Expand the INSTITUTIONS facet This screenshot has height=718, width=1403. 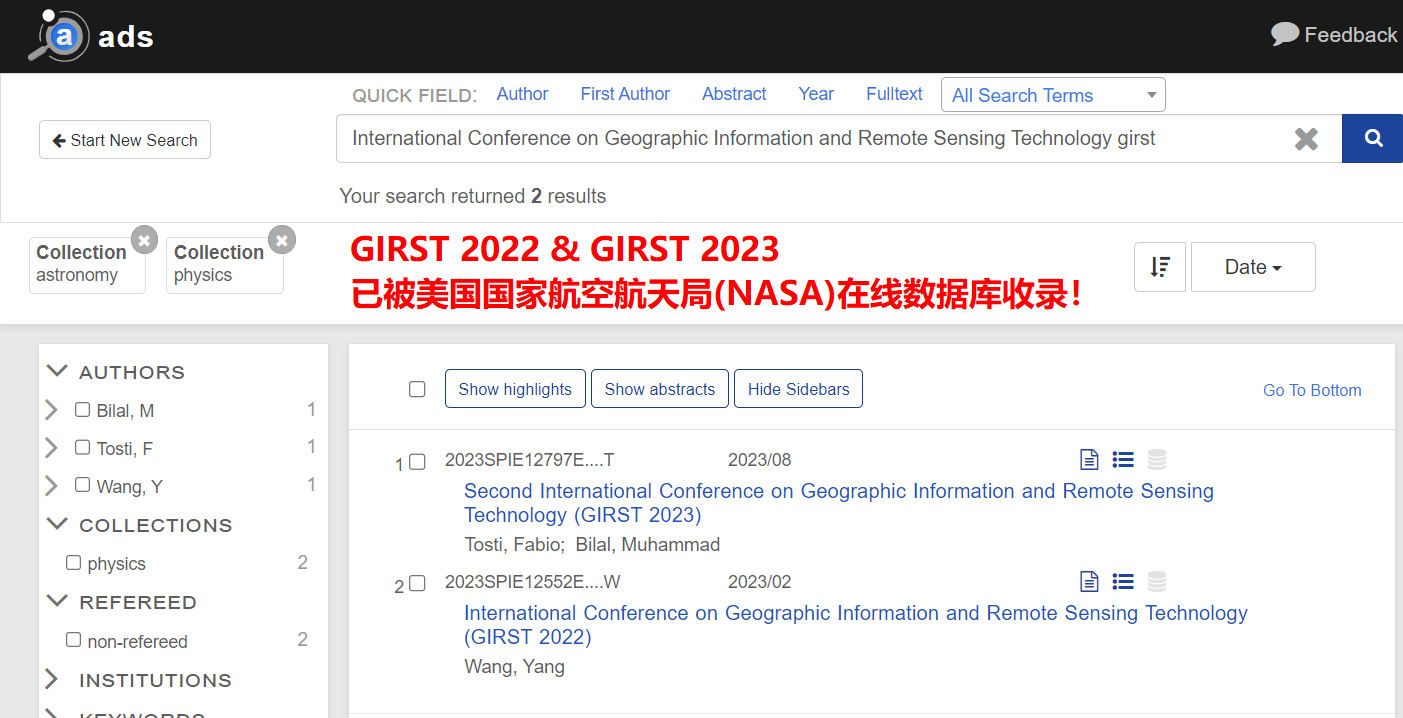pos(52,679)
